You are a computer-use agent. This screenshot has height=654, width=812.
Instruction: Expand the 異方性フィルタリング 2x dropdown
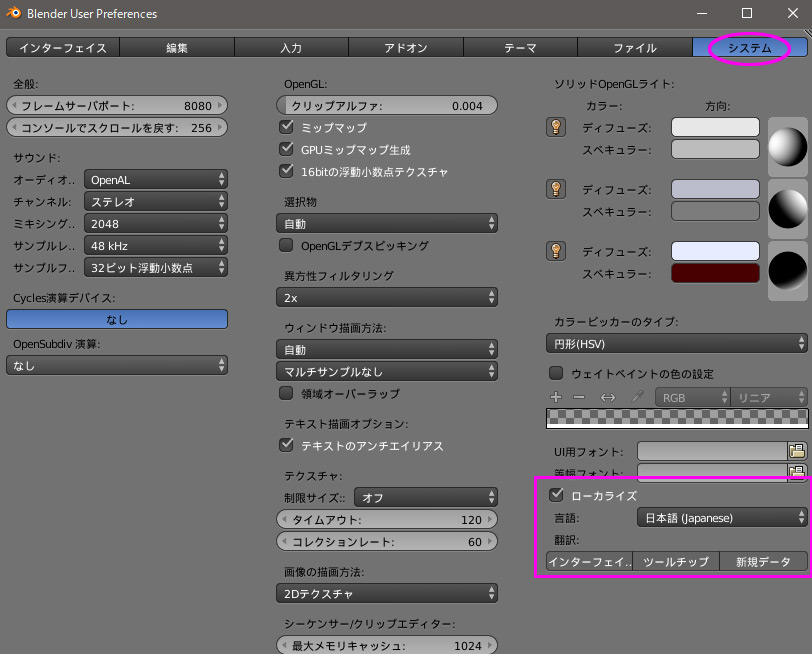point(387,298)
